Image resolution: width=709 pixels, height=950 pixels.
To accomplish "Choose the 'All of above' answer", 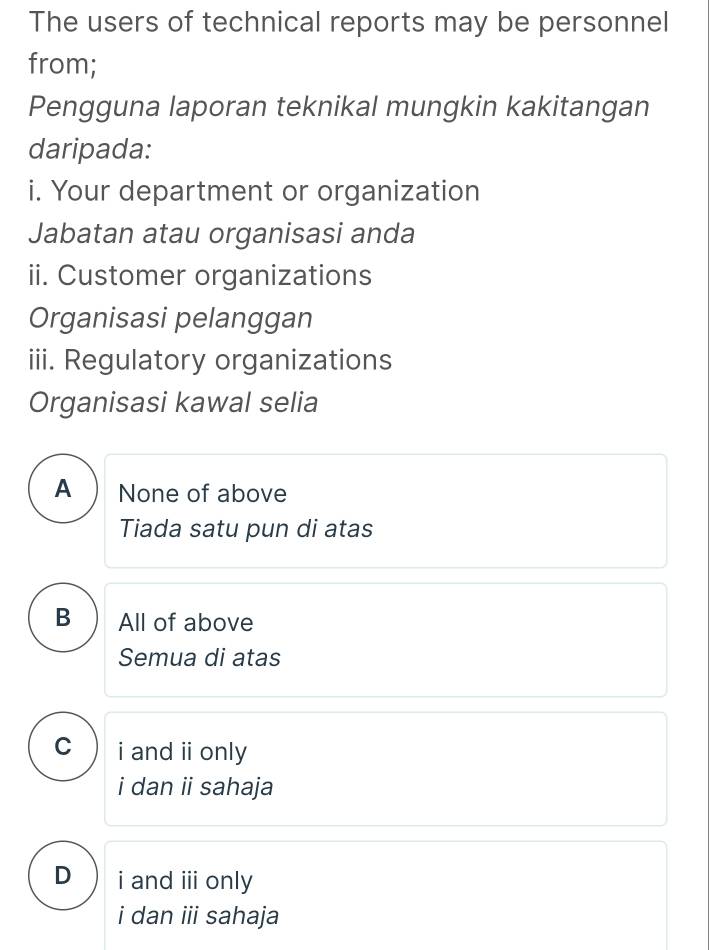I will [185, 622].
